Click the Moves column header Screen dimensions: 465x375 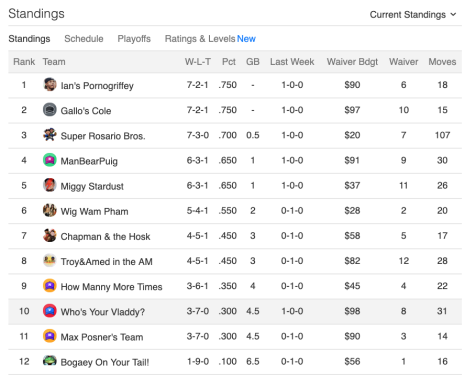pos(442,62)
